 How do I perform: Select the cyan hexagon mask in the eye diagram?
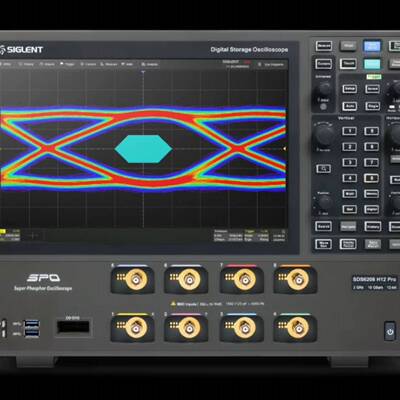coord(143,149)
